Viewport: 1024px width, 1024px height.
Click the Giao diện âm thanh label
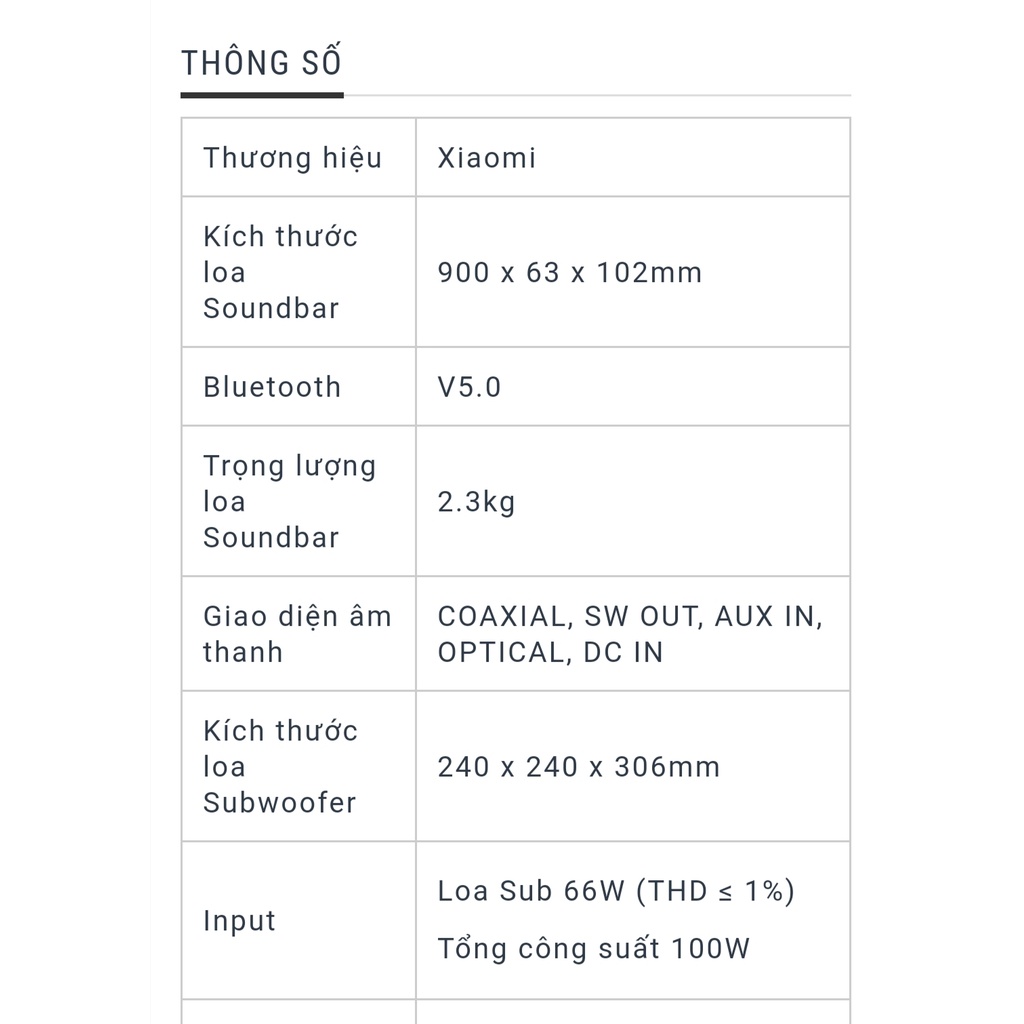297,634
